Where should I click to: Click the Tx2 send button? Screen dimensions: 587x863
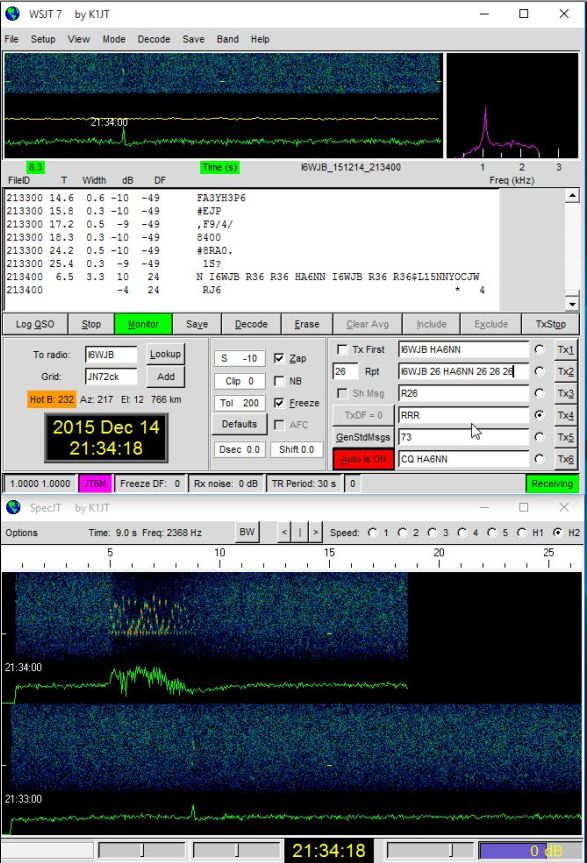565,372
